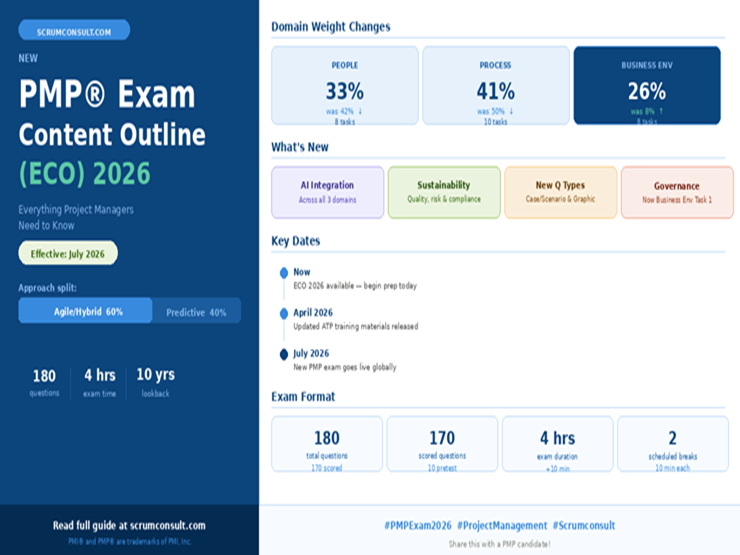The width and height of the screenshot is (740, 555).
Task: Click the Approach split: label
Action: click(x=47, y=288)
